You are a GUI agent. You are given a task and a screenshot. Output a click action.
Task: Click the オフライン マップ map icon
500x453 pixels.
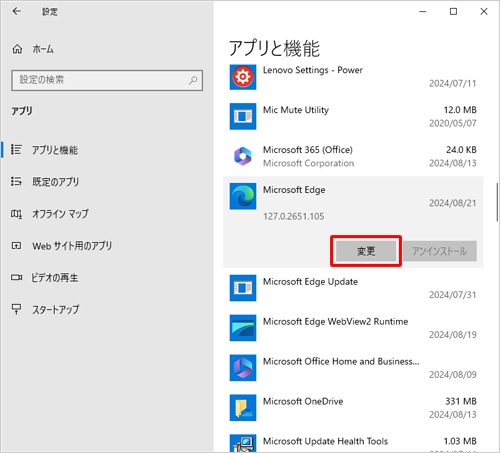[16, 214]
